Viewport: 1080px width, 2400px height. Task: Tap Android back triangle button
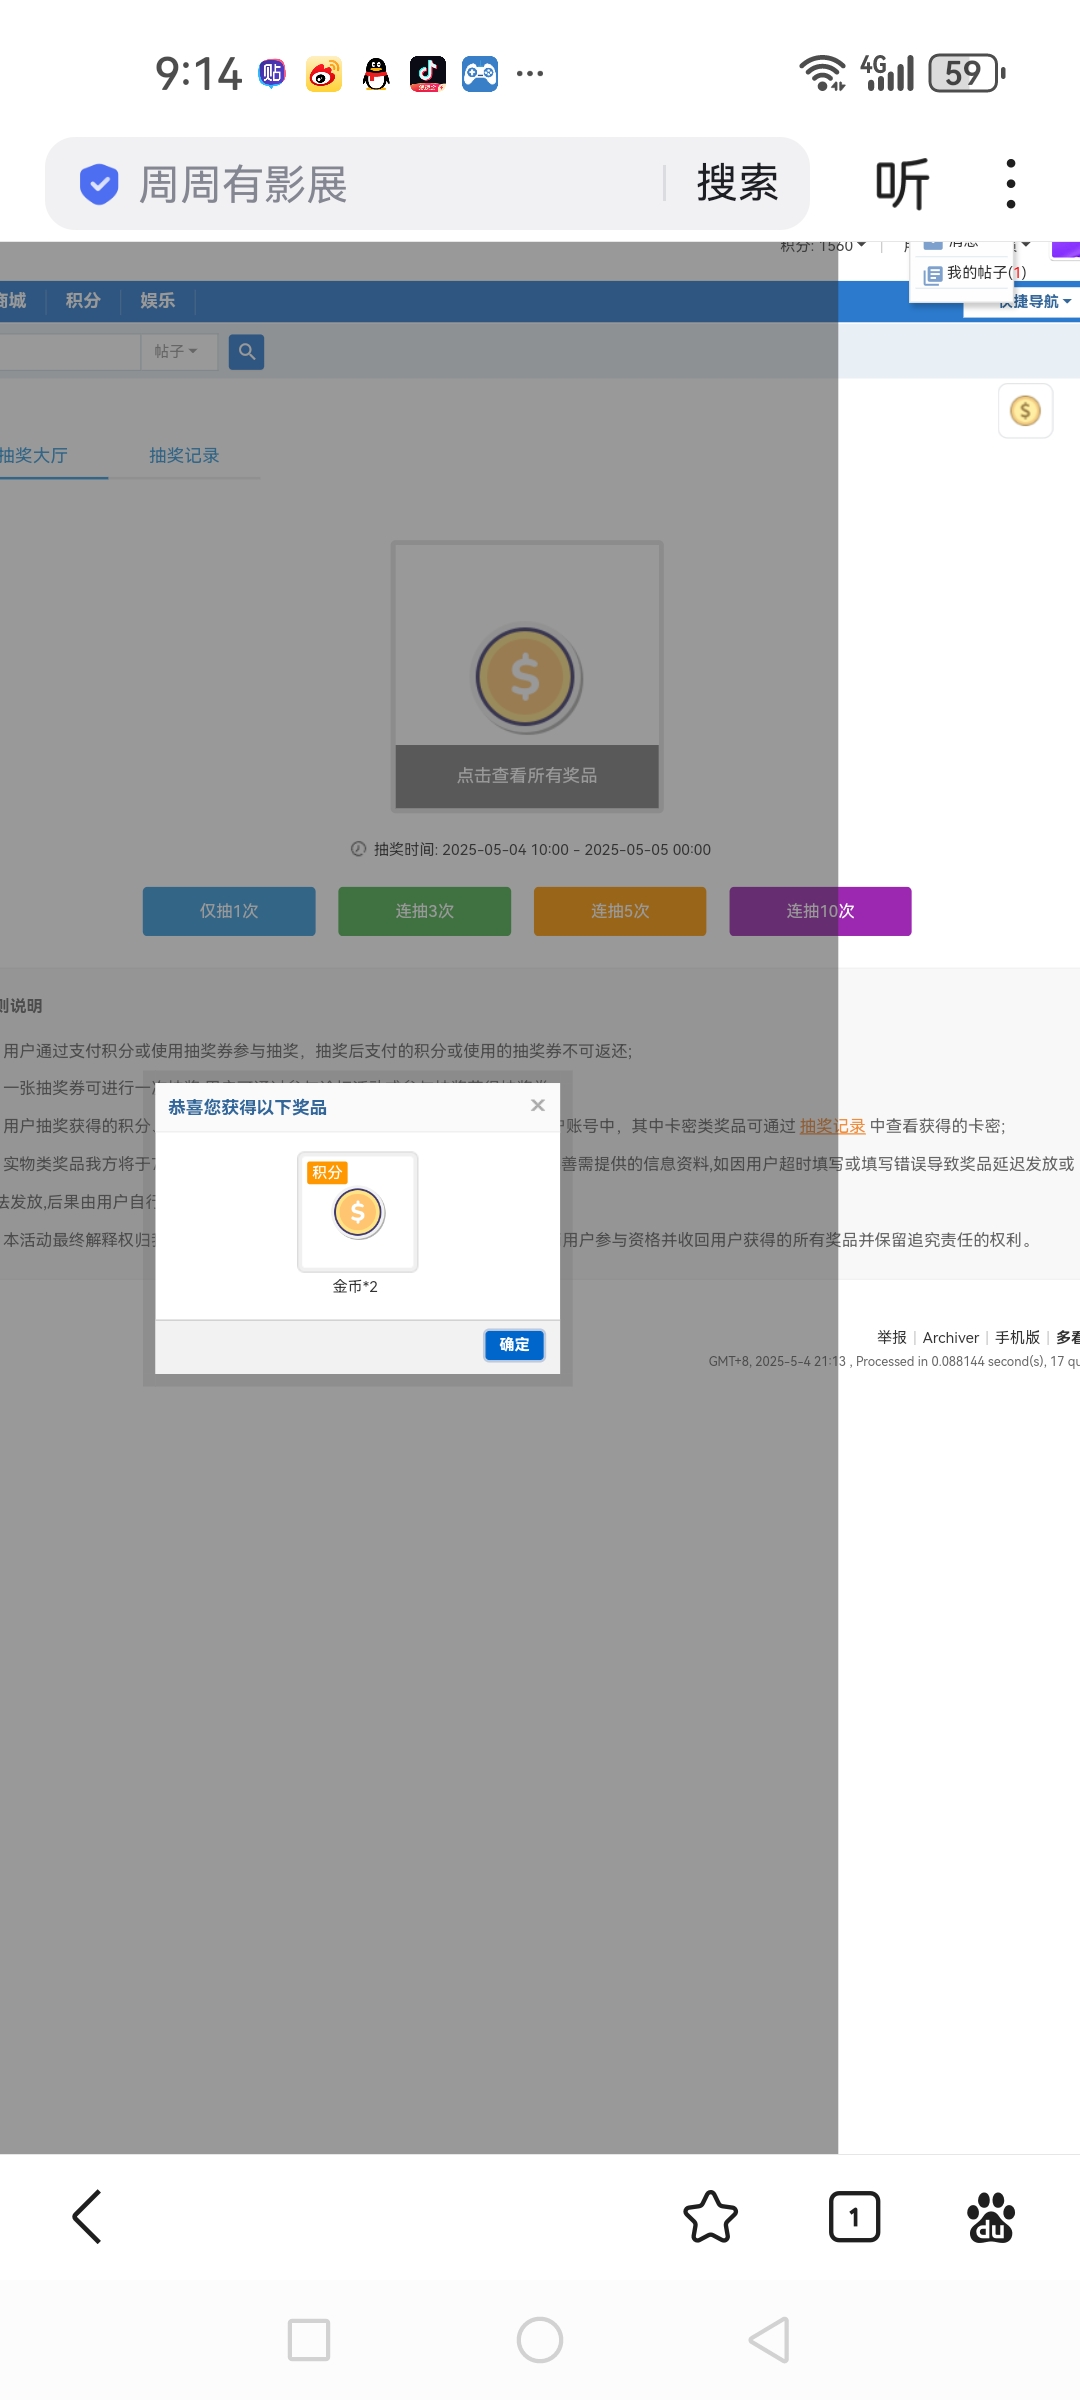tap(769, 2340)
